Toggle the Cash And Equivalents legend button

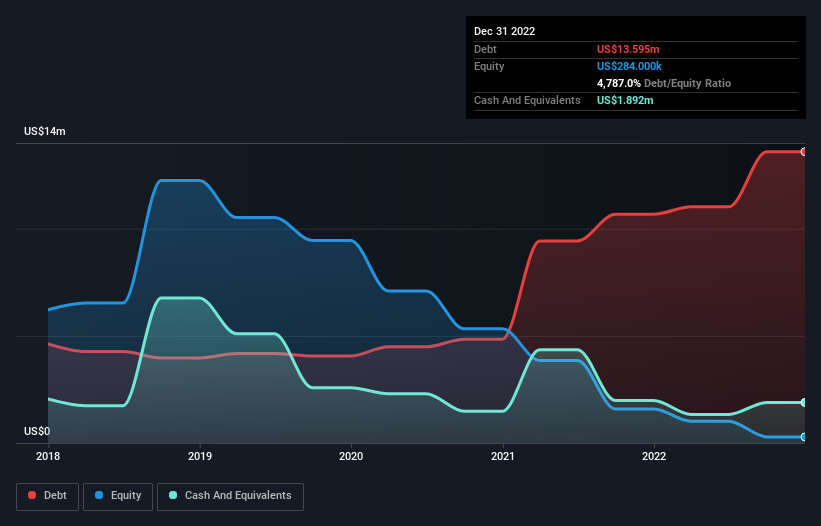(230, 496)
